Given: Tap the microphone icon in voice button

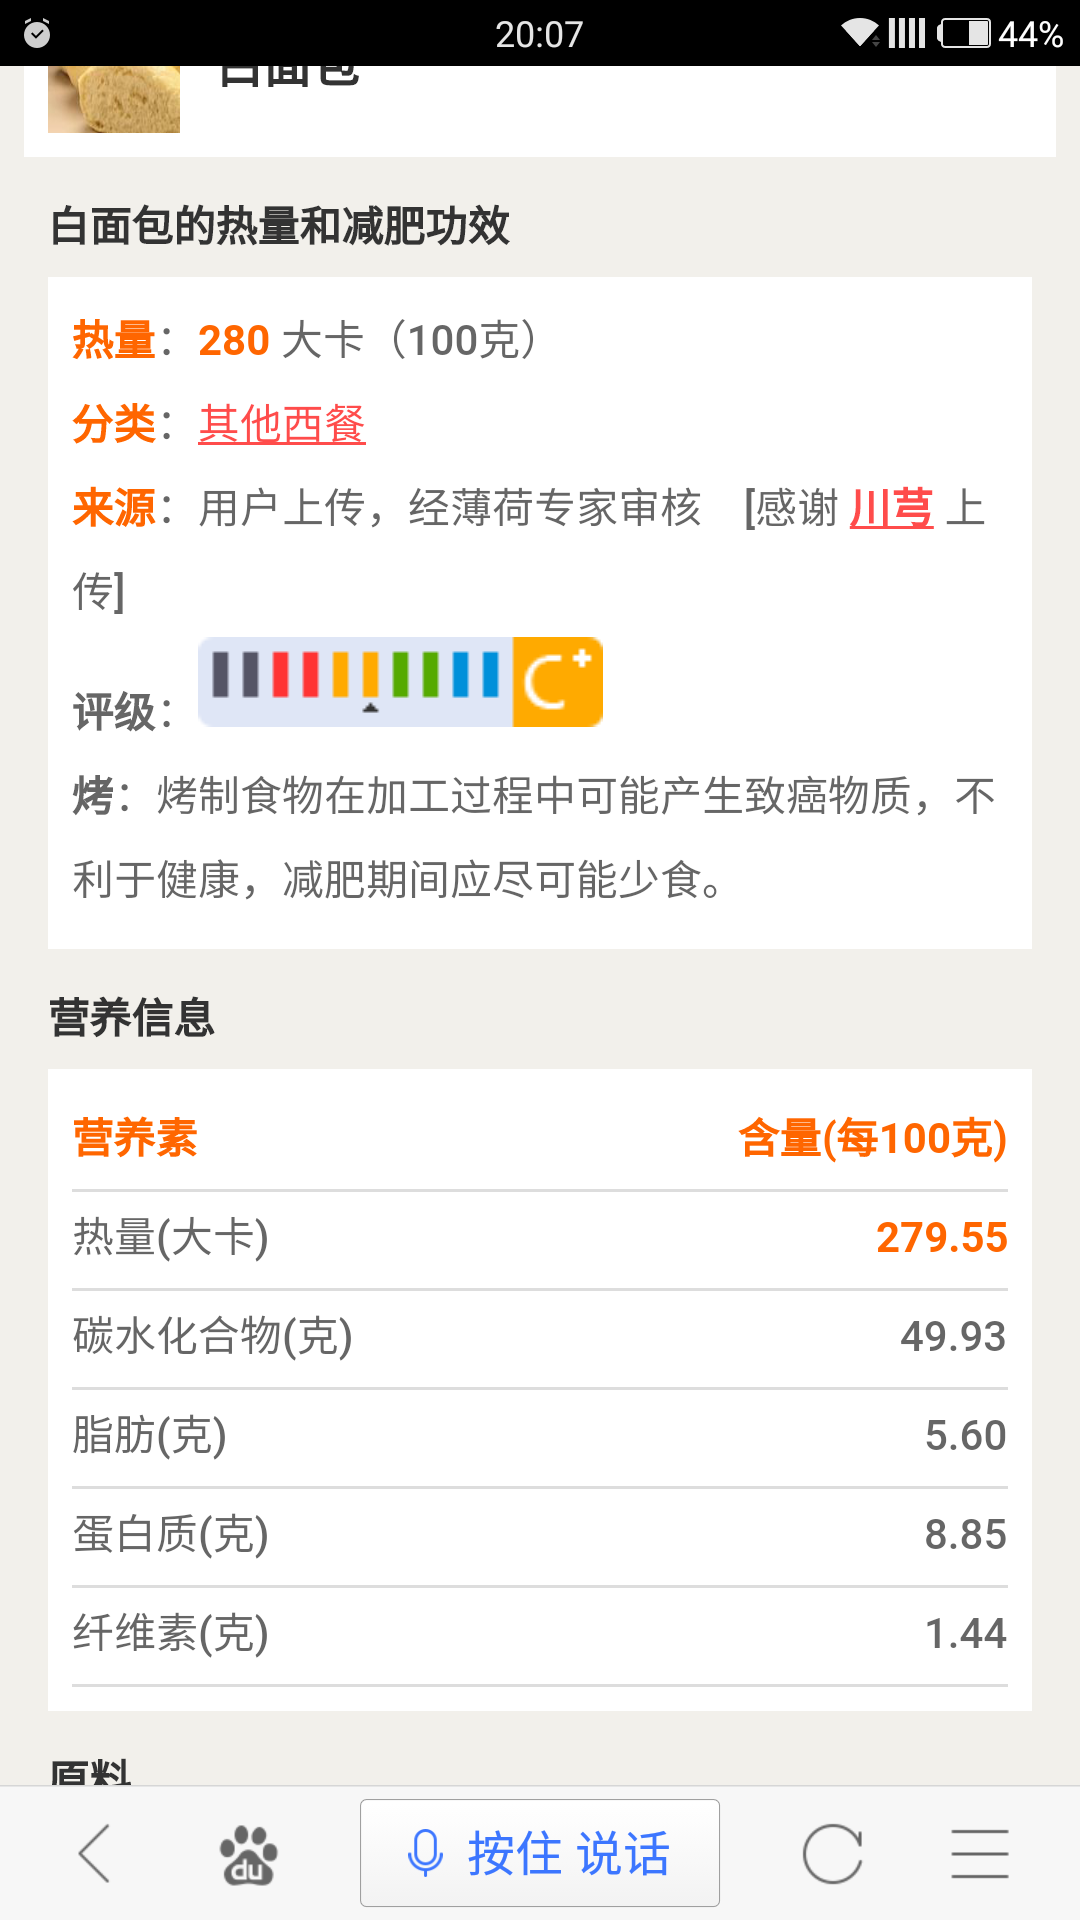Looking at the screenshot, I should pos(425,1853).
